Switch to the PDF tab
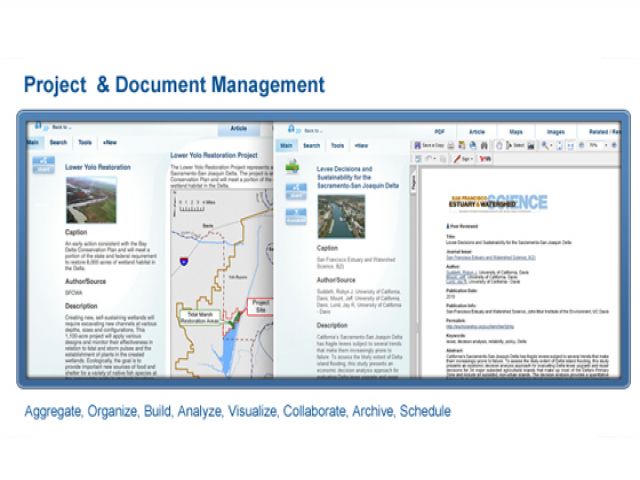This screenshot has height=480, width=640. point(440,132)
